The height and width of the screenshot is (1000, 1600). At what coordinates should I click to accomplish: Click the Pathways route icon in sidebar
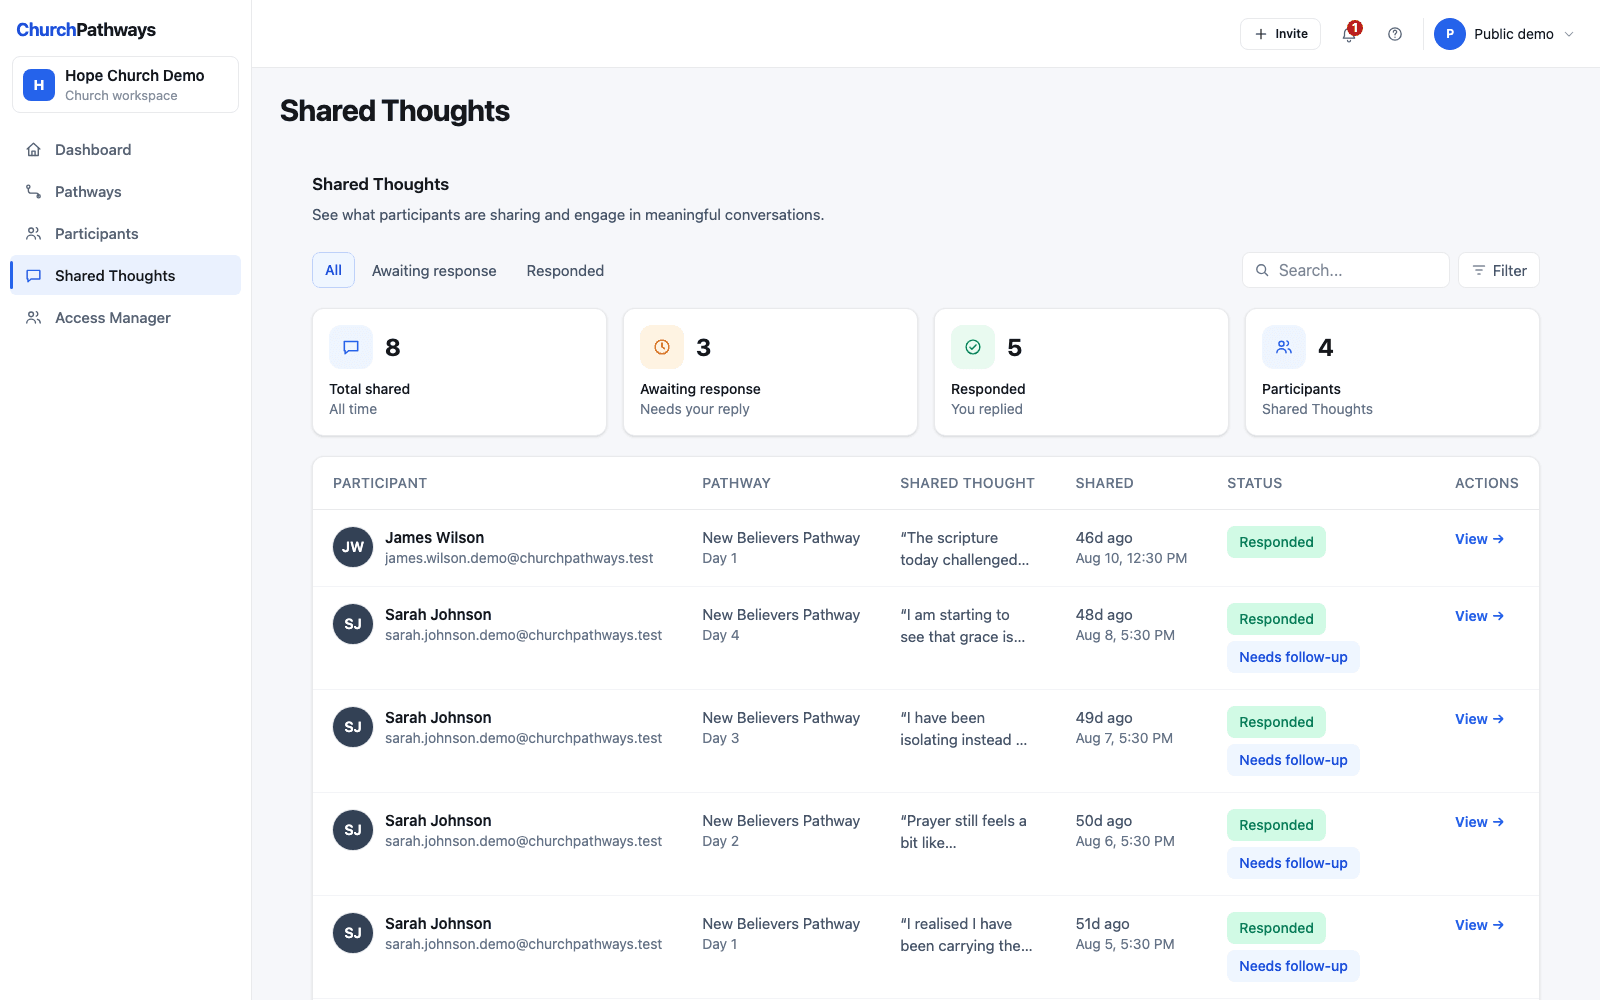pyautogui.click(x=34, y=192)
